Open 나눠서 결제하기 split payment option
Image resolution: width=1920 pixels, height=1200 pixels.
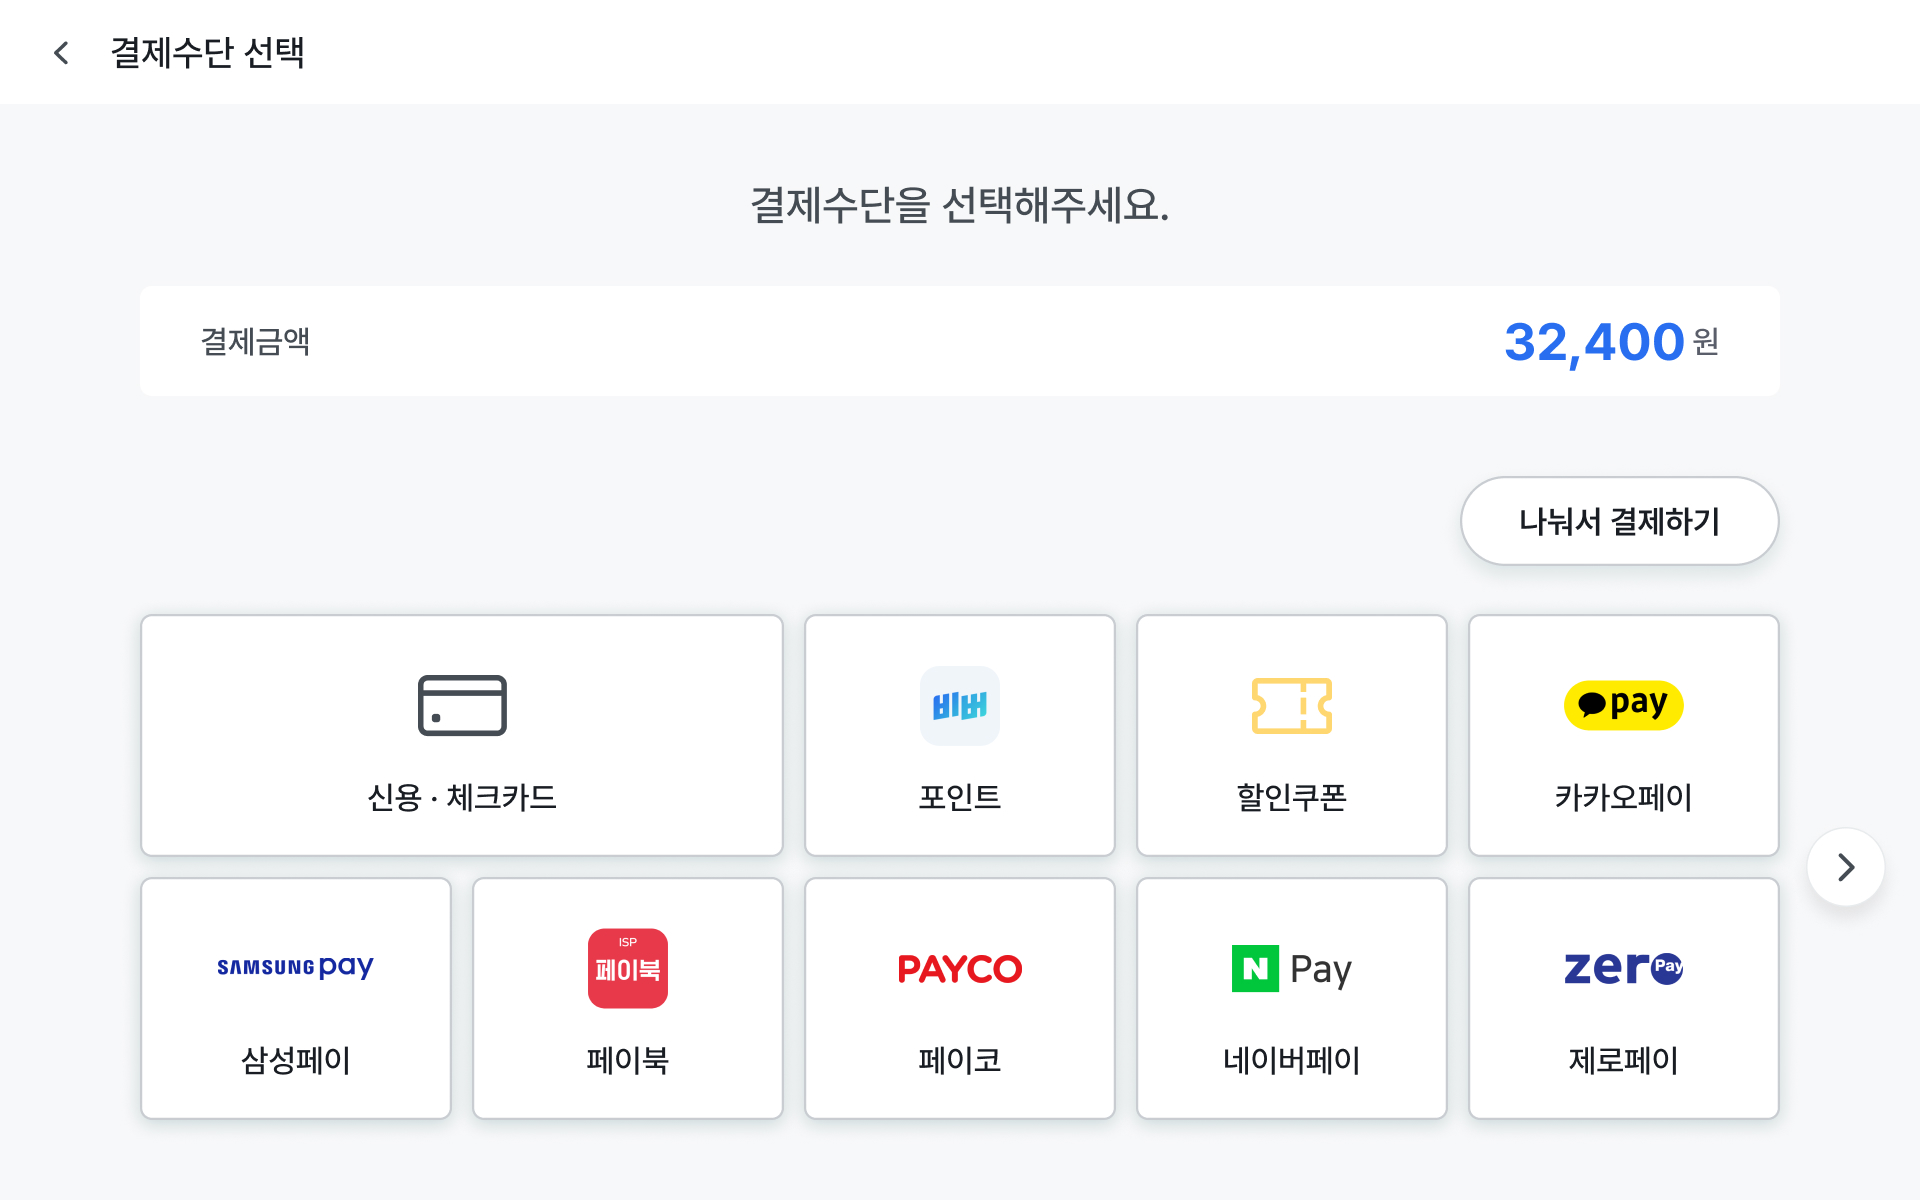tap(1618, 520)
